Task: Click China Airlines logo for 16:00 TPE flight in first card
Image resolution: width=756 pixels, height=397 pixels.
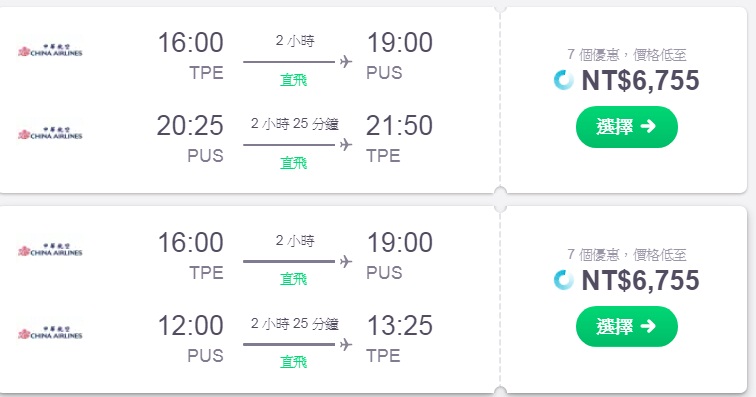Action: [50, 51]
